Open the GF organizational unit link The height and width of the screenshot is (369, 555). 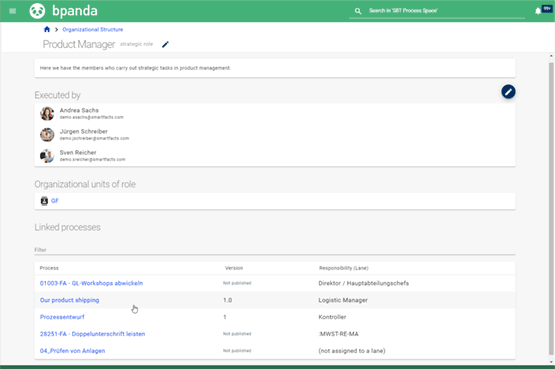click(x=55, y=201)
